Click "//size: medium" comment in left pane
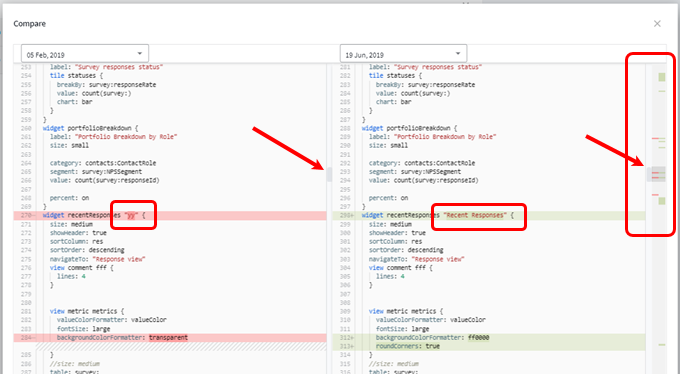This screenshot has width=680, height=374. click(x=75, y=364)
